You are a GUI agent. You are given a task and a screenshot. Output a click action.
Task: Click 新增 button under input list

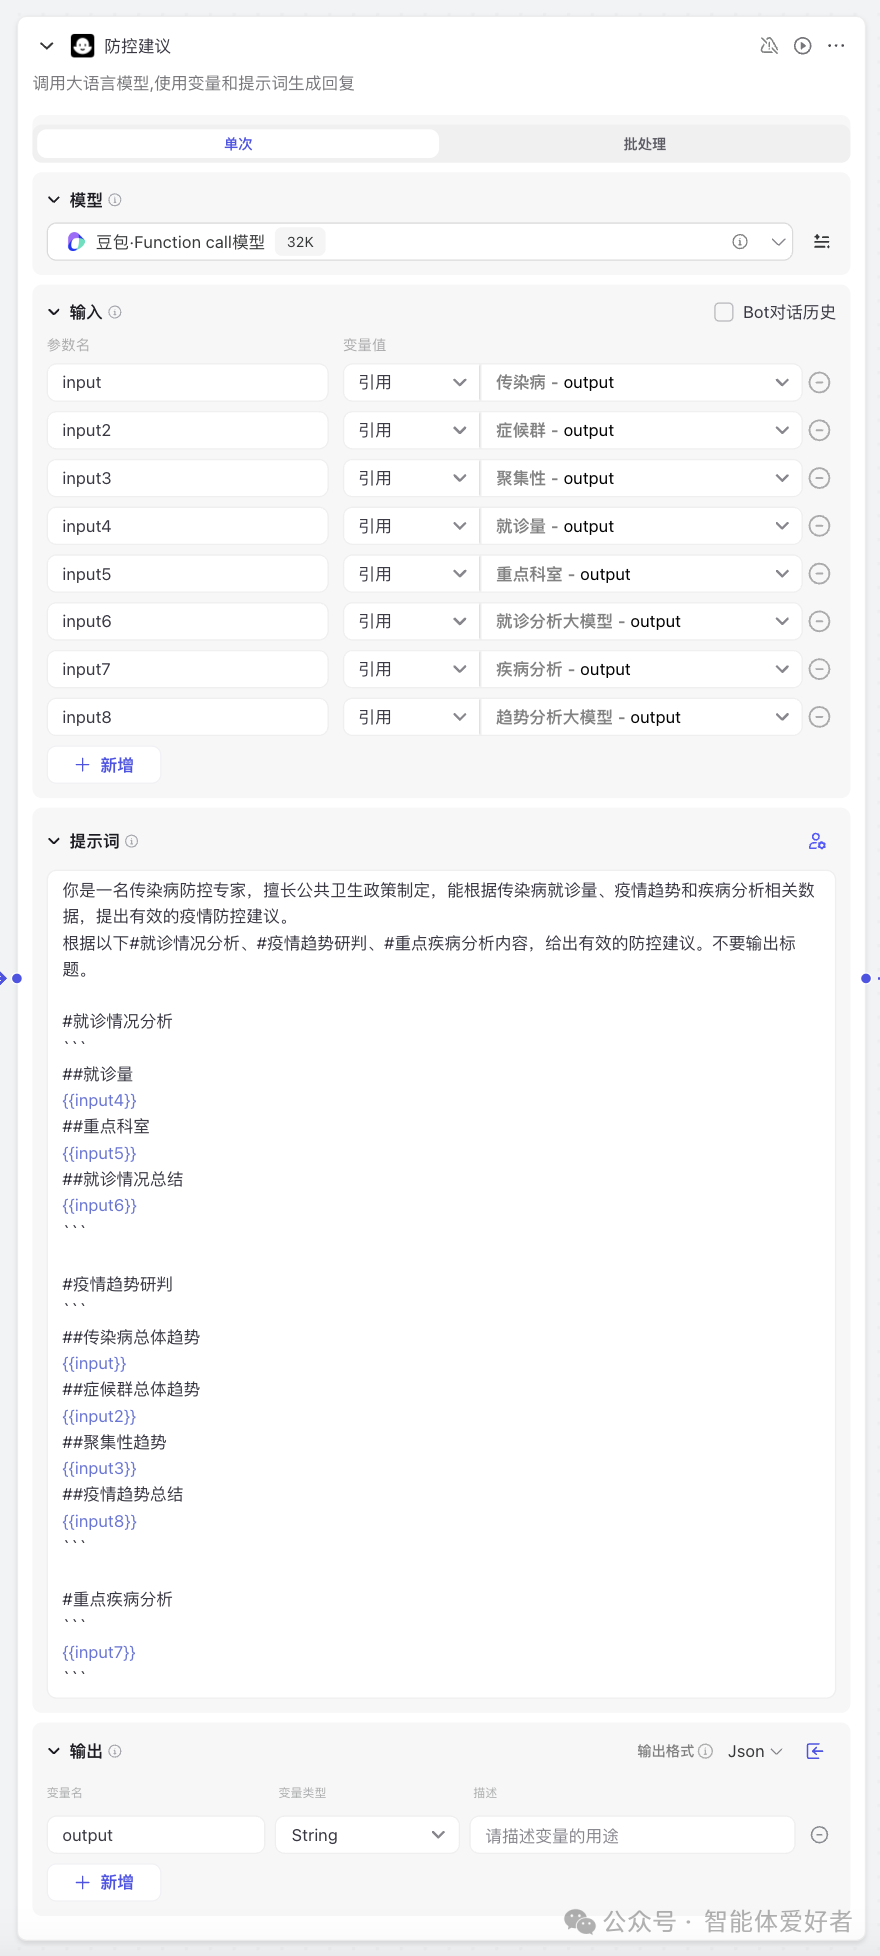tap(104, 765)
